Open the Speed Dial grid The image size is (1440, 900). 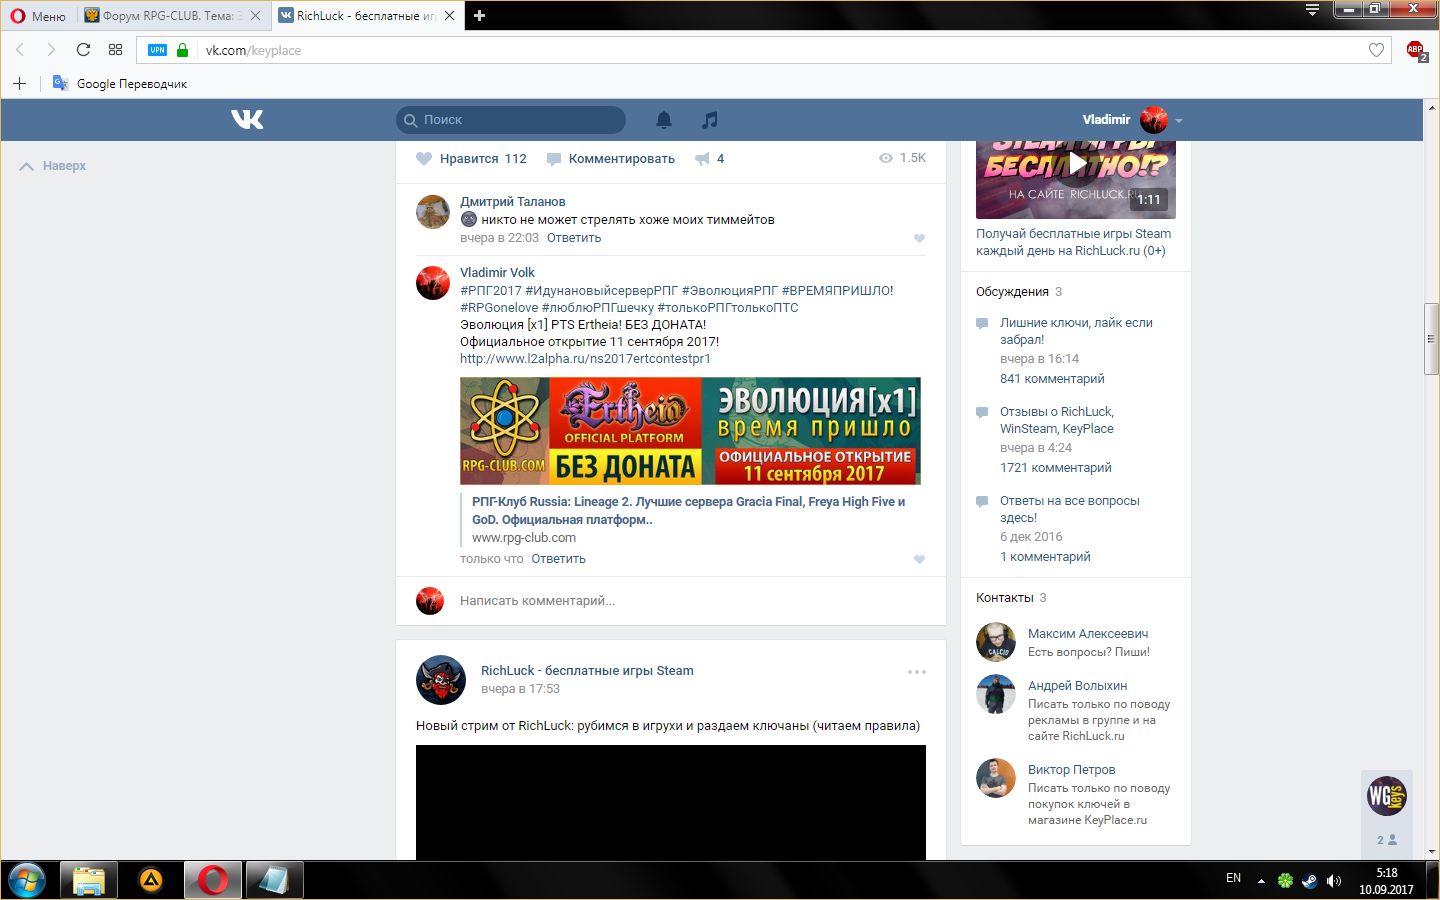point(115,50)
